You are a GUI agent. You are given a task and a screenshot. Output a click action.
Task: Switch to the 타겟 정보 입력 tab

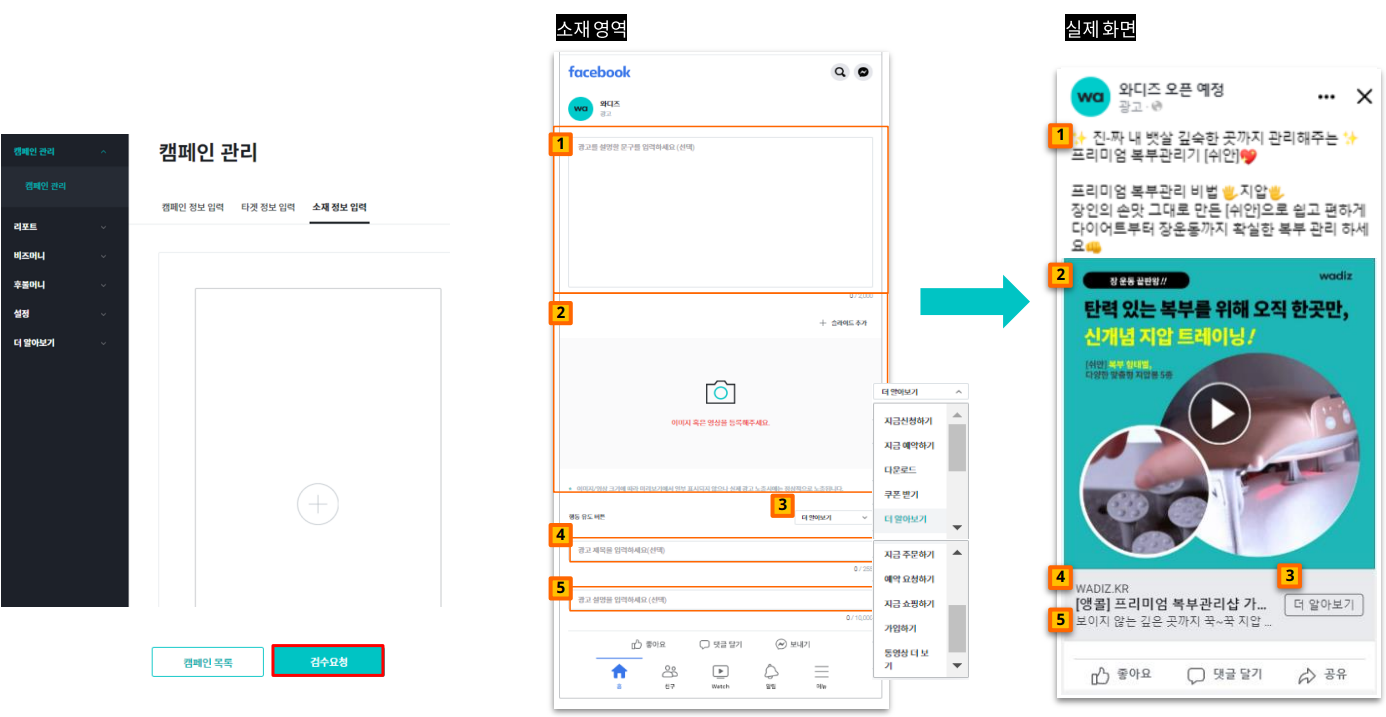click(268, 207)
